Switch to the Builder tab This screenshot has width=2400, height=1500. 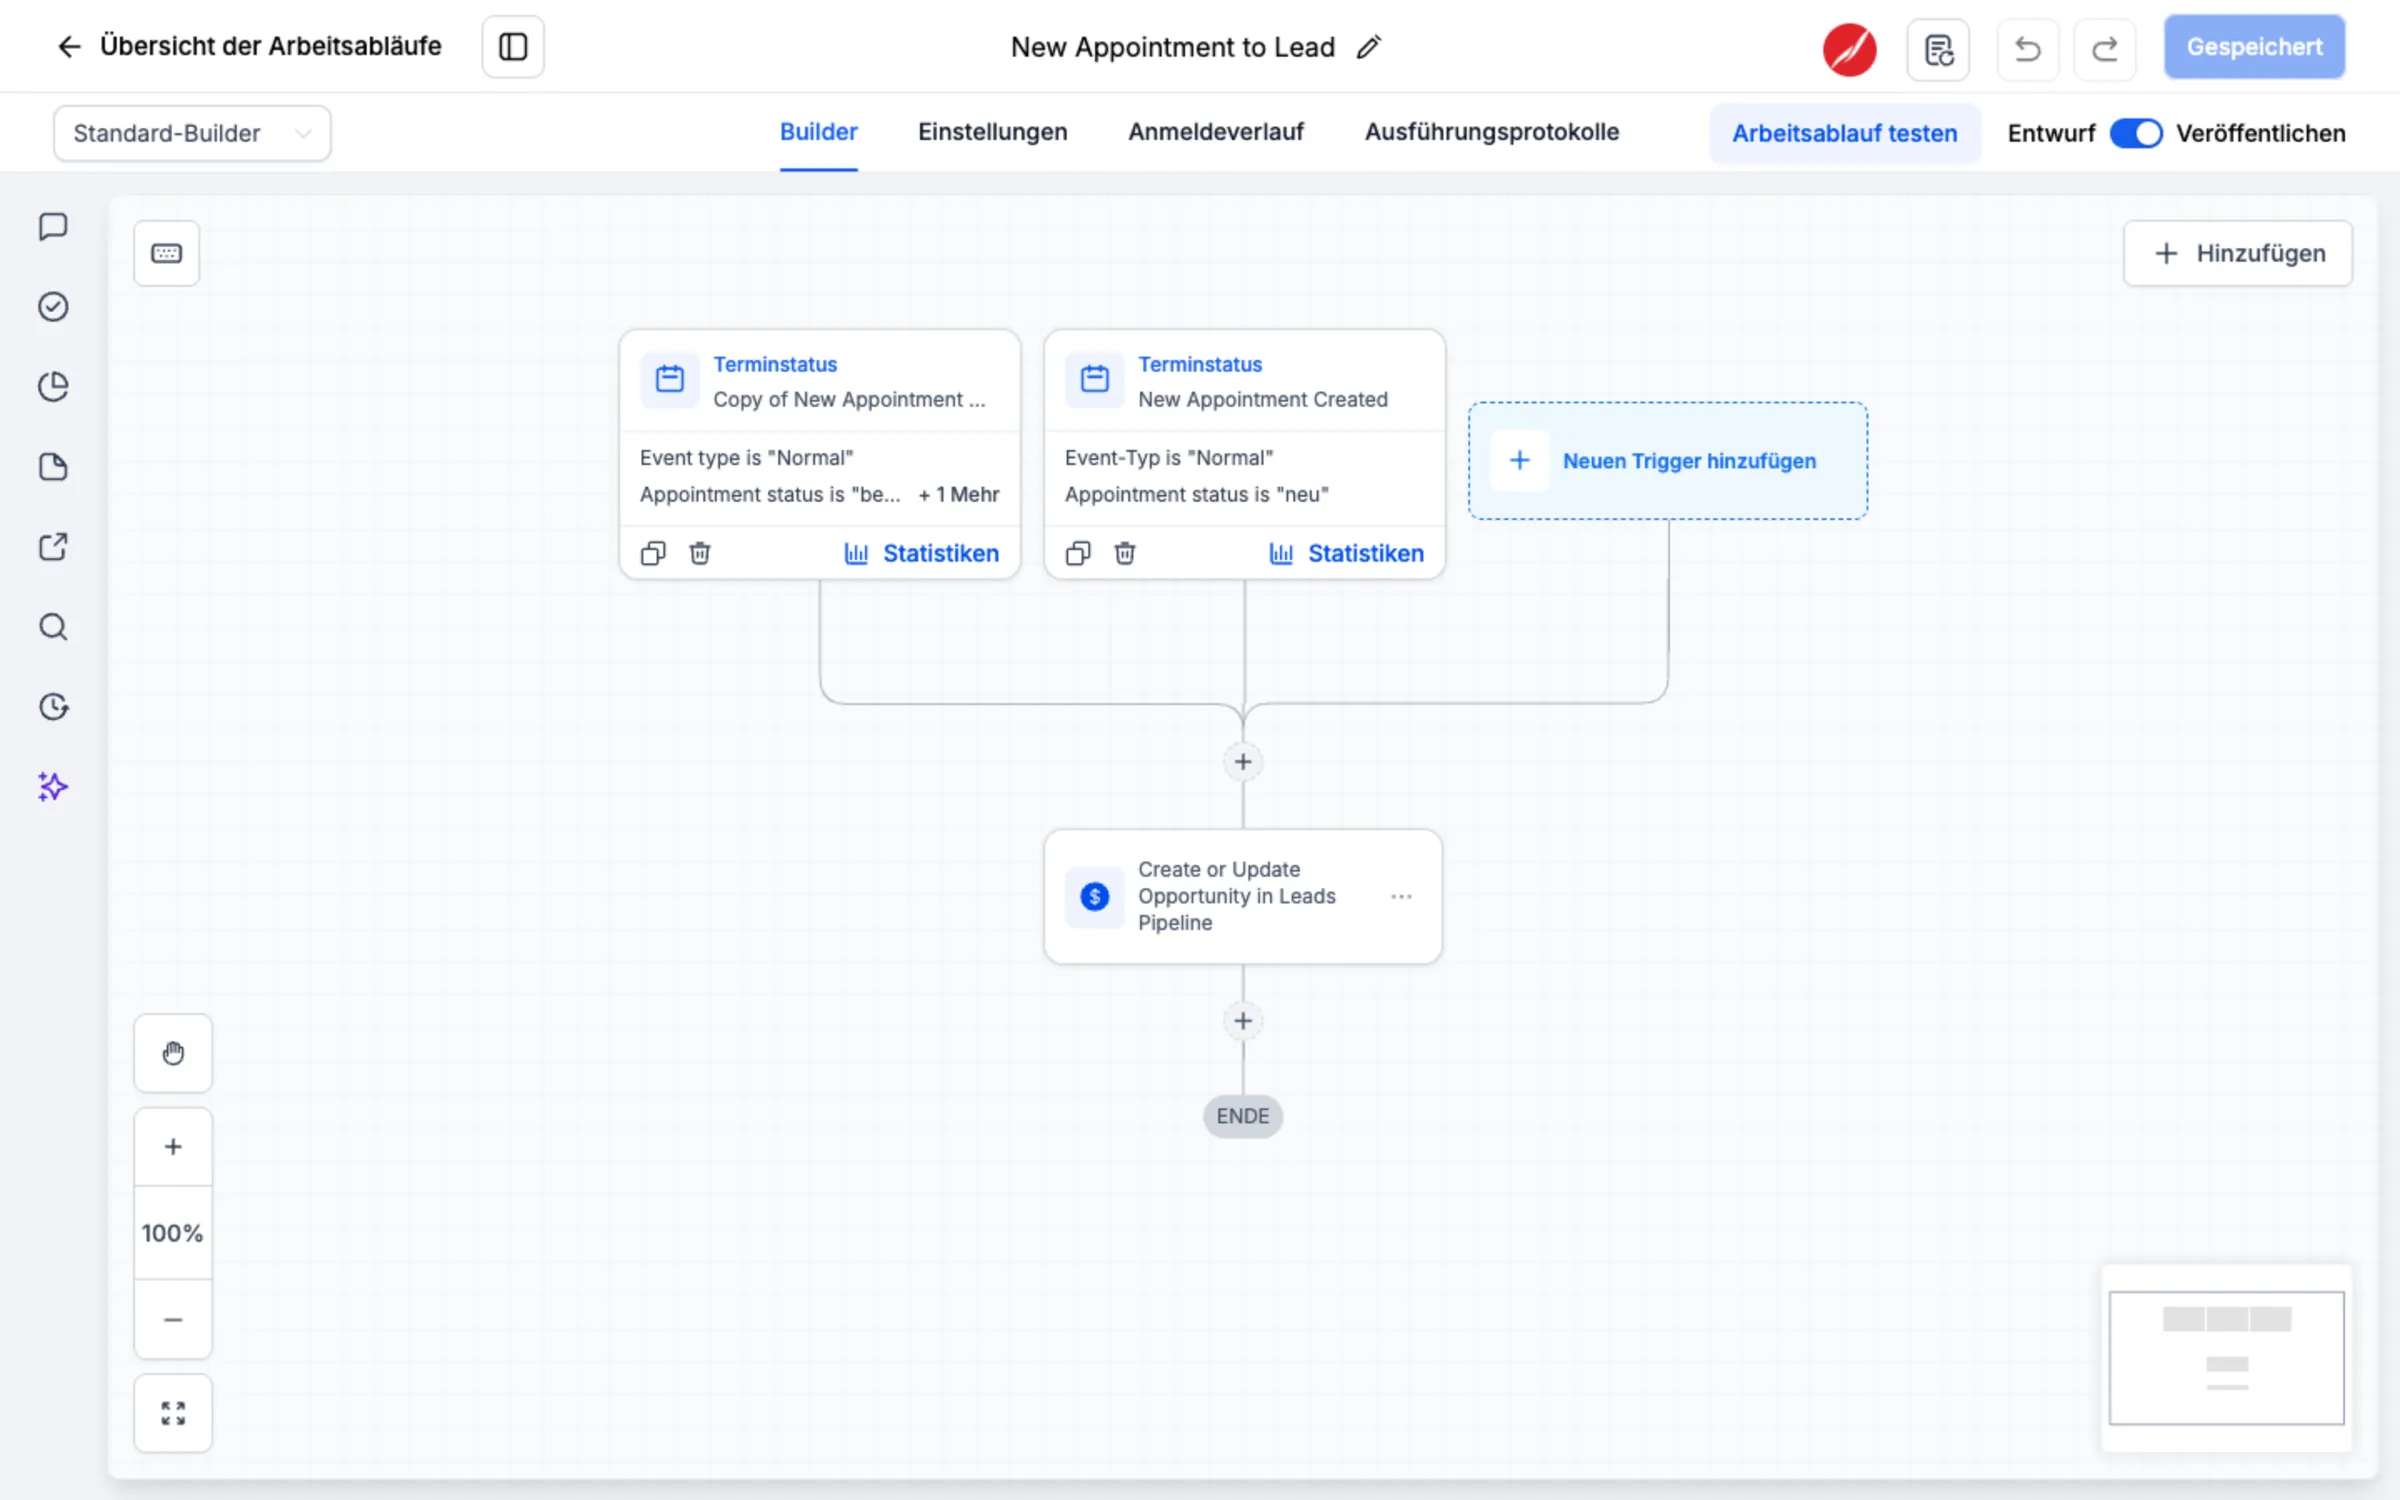818,132
